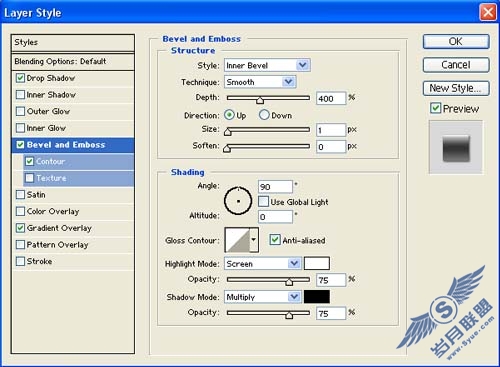Check Use Global Light option
This screenshot has width=500, height=367.
coord(263,202)
